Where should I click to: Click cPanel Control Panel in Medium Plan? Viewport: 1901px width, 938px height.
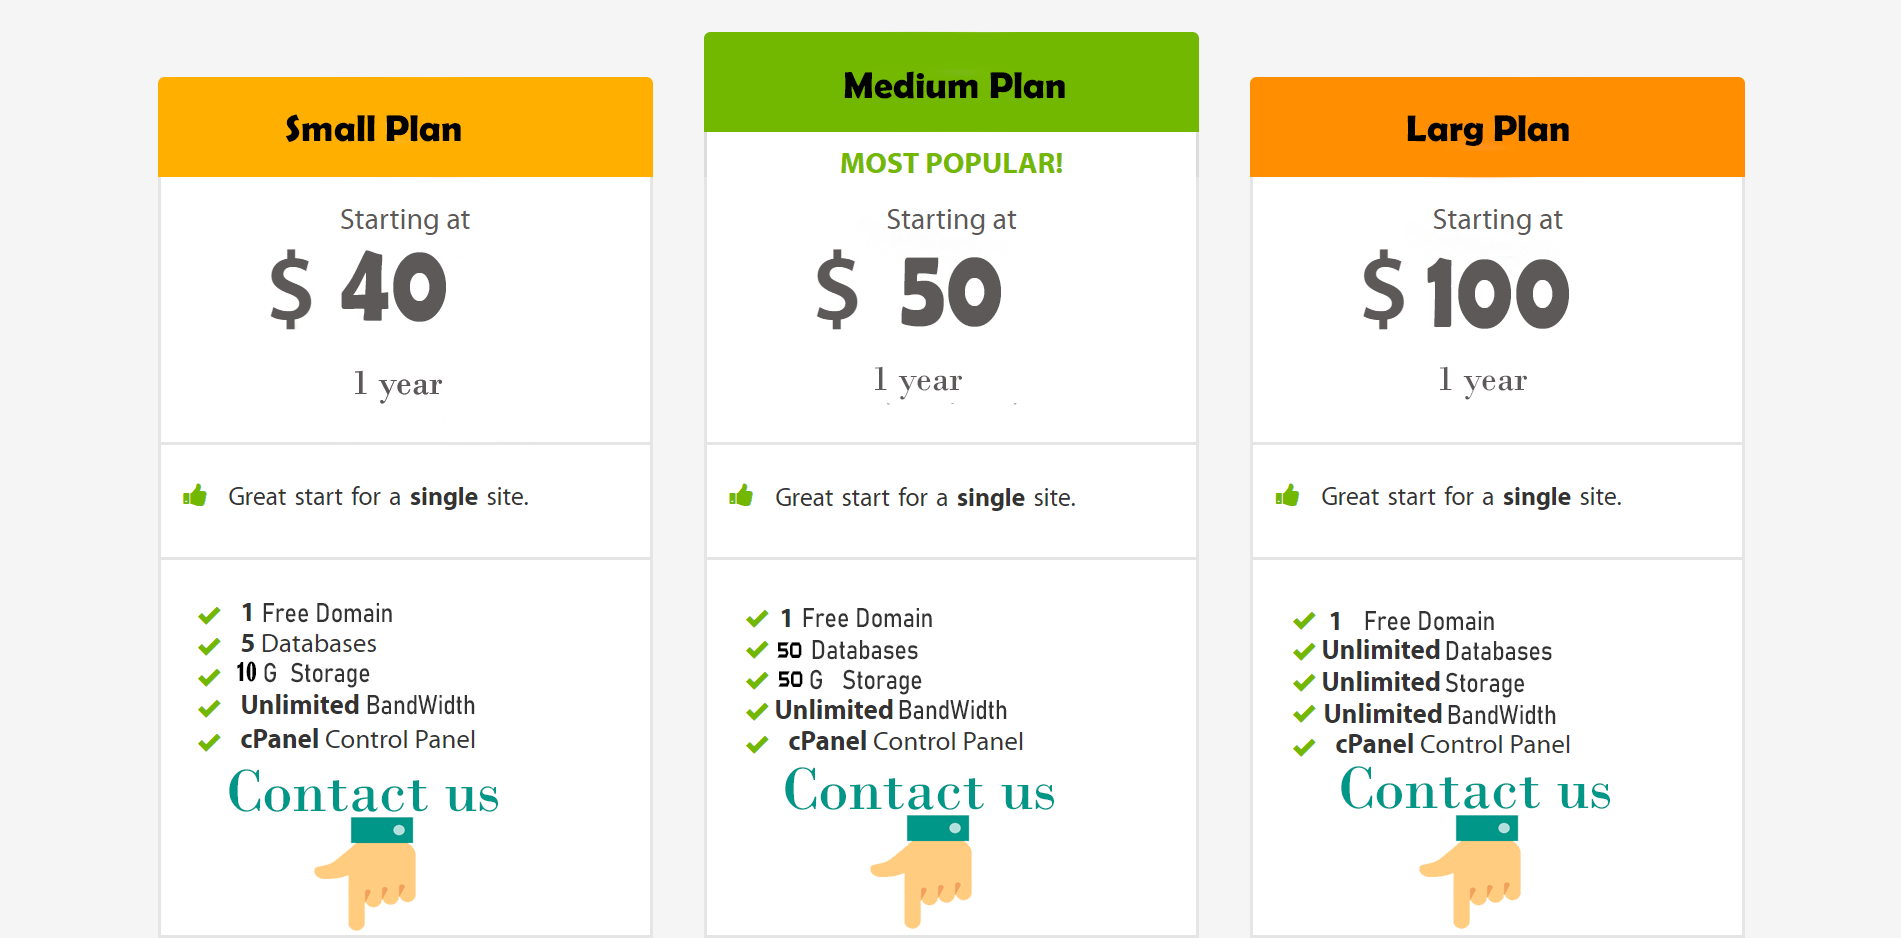click(x=906, y=742)
